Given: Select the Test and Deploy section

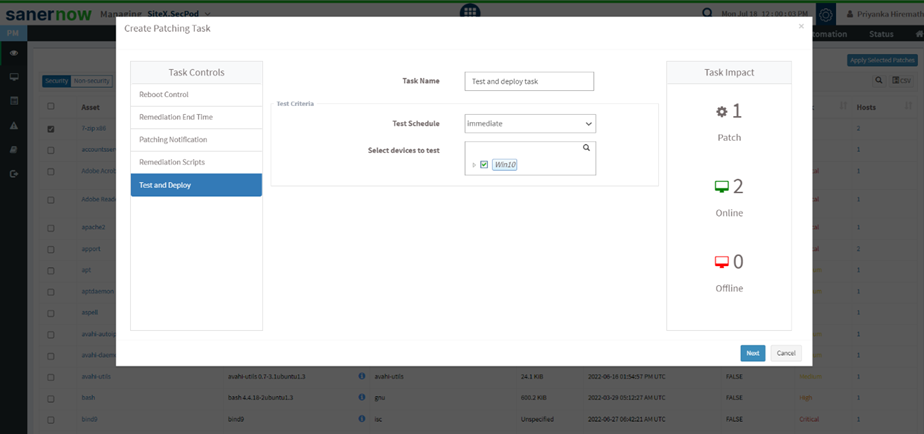Looking at the screenshot, I should pyautogui.click(x=196, y=185).
